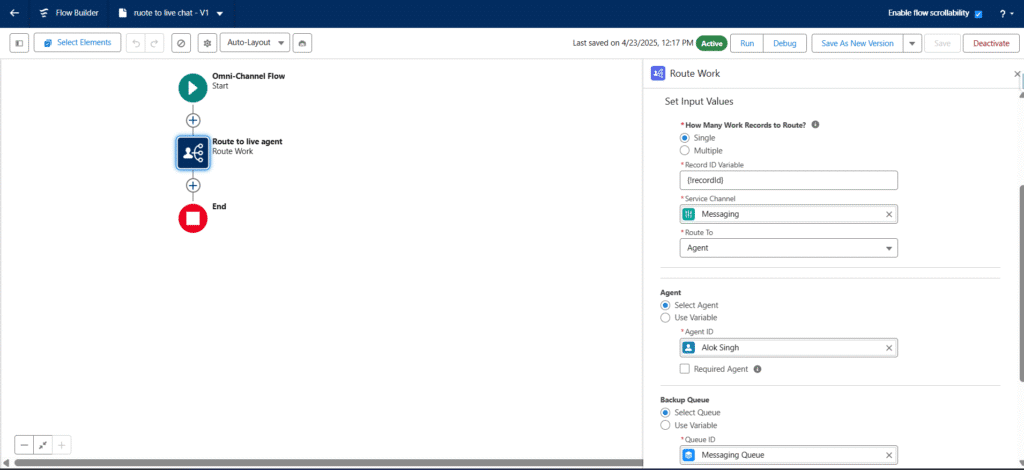The height and width of the screenshot is (470, 1024).
Task: Clear the Alok Singh agent selection
Action: coord(889,348)
